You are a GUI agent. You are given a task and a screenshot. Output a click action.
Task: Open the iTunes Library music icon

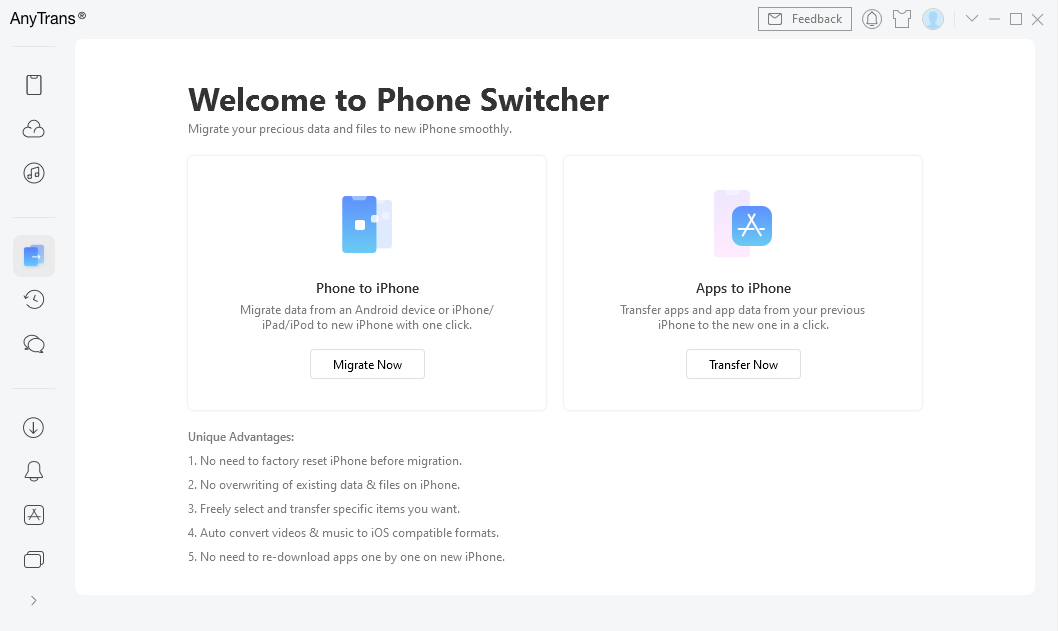pyautogui.click(x=34, y=173)
